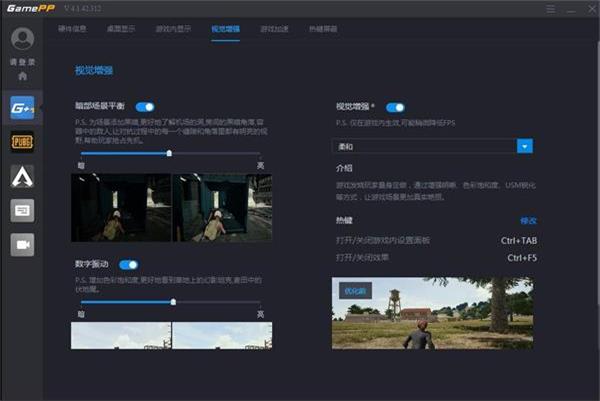Select the G+ sidebar icon
The height and width of the screenshot is (401, 600).
[22, 108]
